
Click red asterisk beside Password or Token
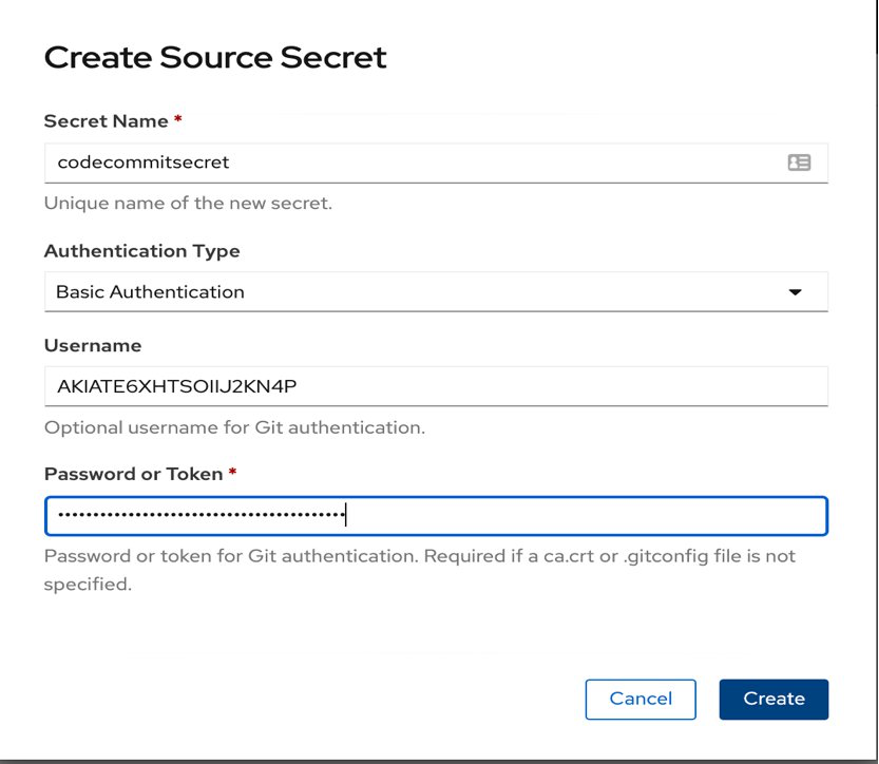(x=232, y=473)
